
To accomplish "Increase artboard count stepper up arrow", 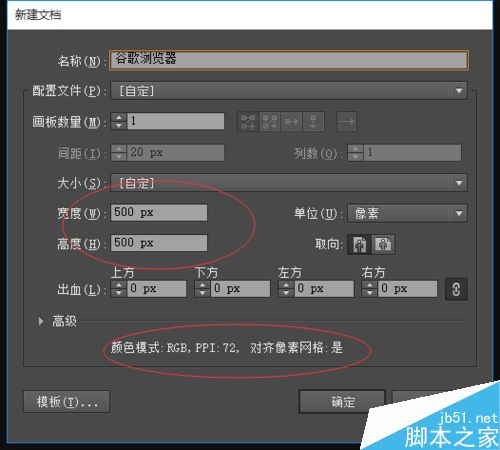I will coord(119,117).
